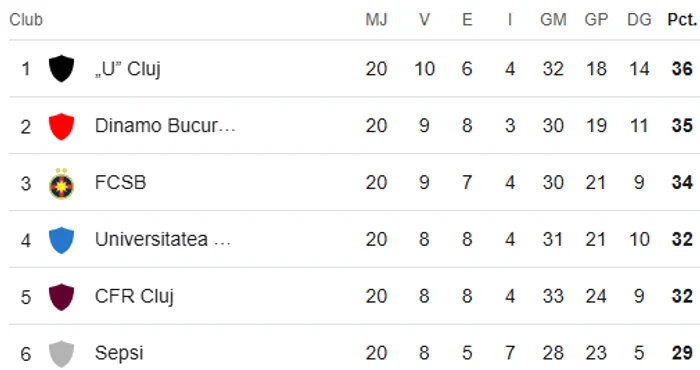The height and width of the screenshot is (370, 700).
Task: Click the FCSB star club logo
Action: pyautogui.click(x=61, y=183)
